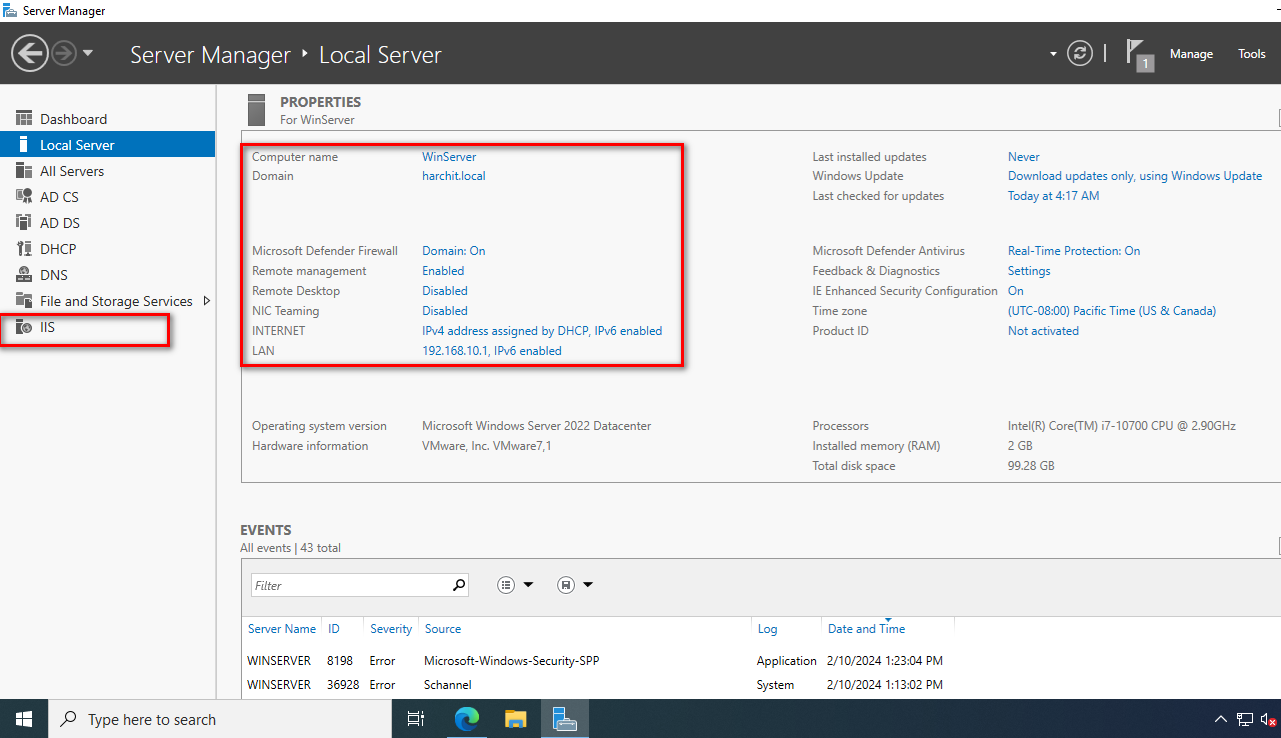Click the Remote Desktop Disabled link
Viewport: 1281px width, 738px height.
click(444, 291)
